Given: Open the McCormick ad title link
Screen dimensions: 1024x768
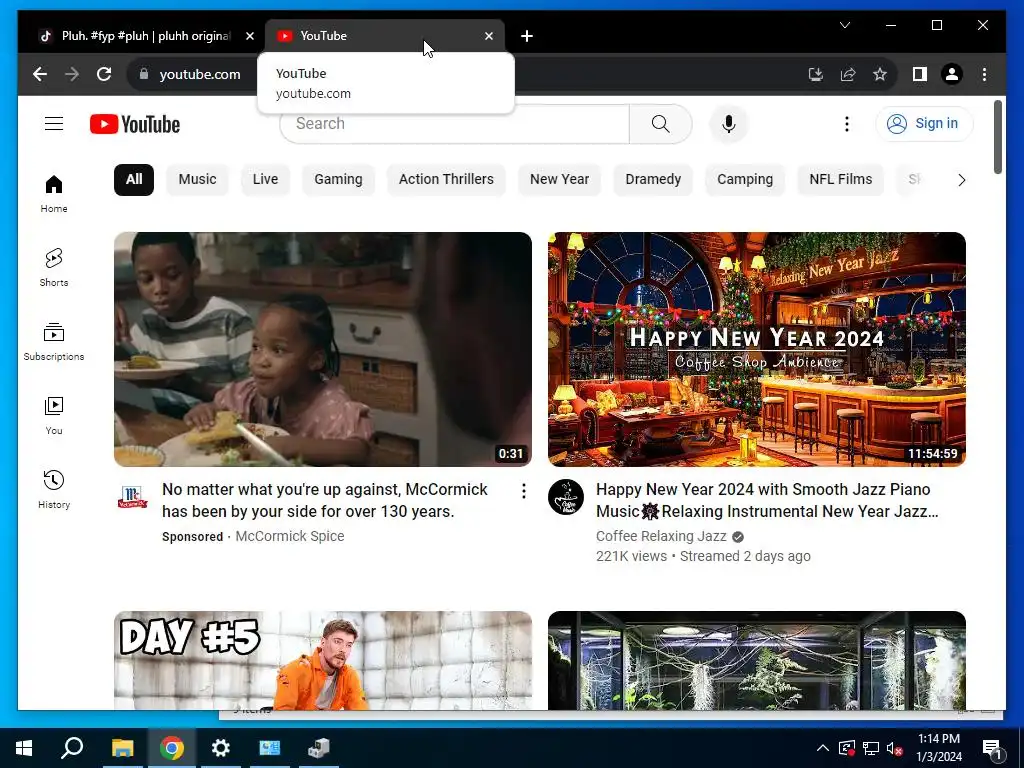Looking at the screenshot, I should pos(325,500).
